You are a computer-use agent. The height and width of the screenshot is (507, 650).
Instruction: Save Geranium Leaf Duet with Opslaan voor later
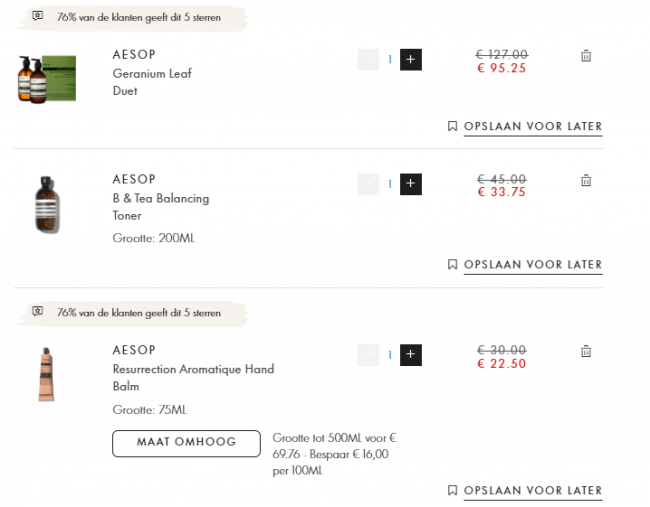(532, 127)
